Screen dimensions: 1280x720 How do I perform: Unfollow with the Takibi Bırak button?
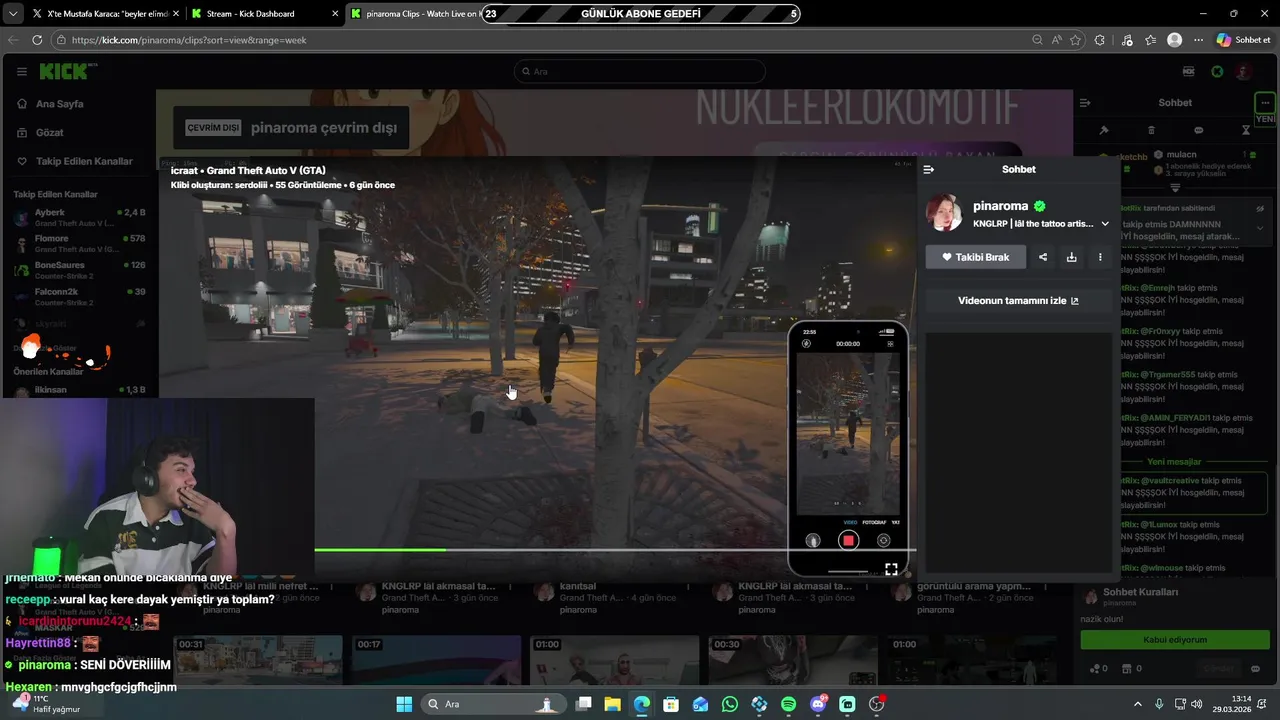tap(976, 257)
